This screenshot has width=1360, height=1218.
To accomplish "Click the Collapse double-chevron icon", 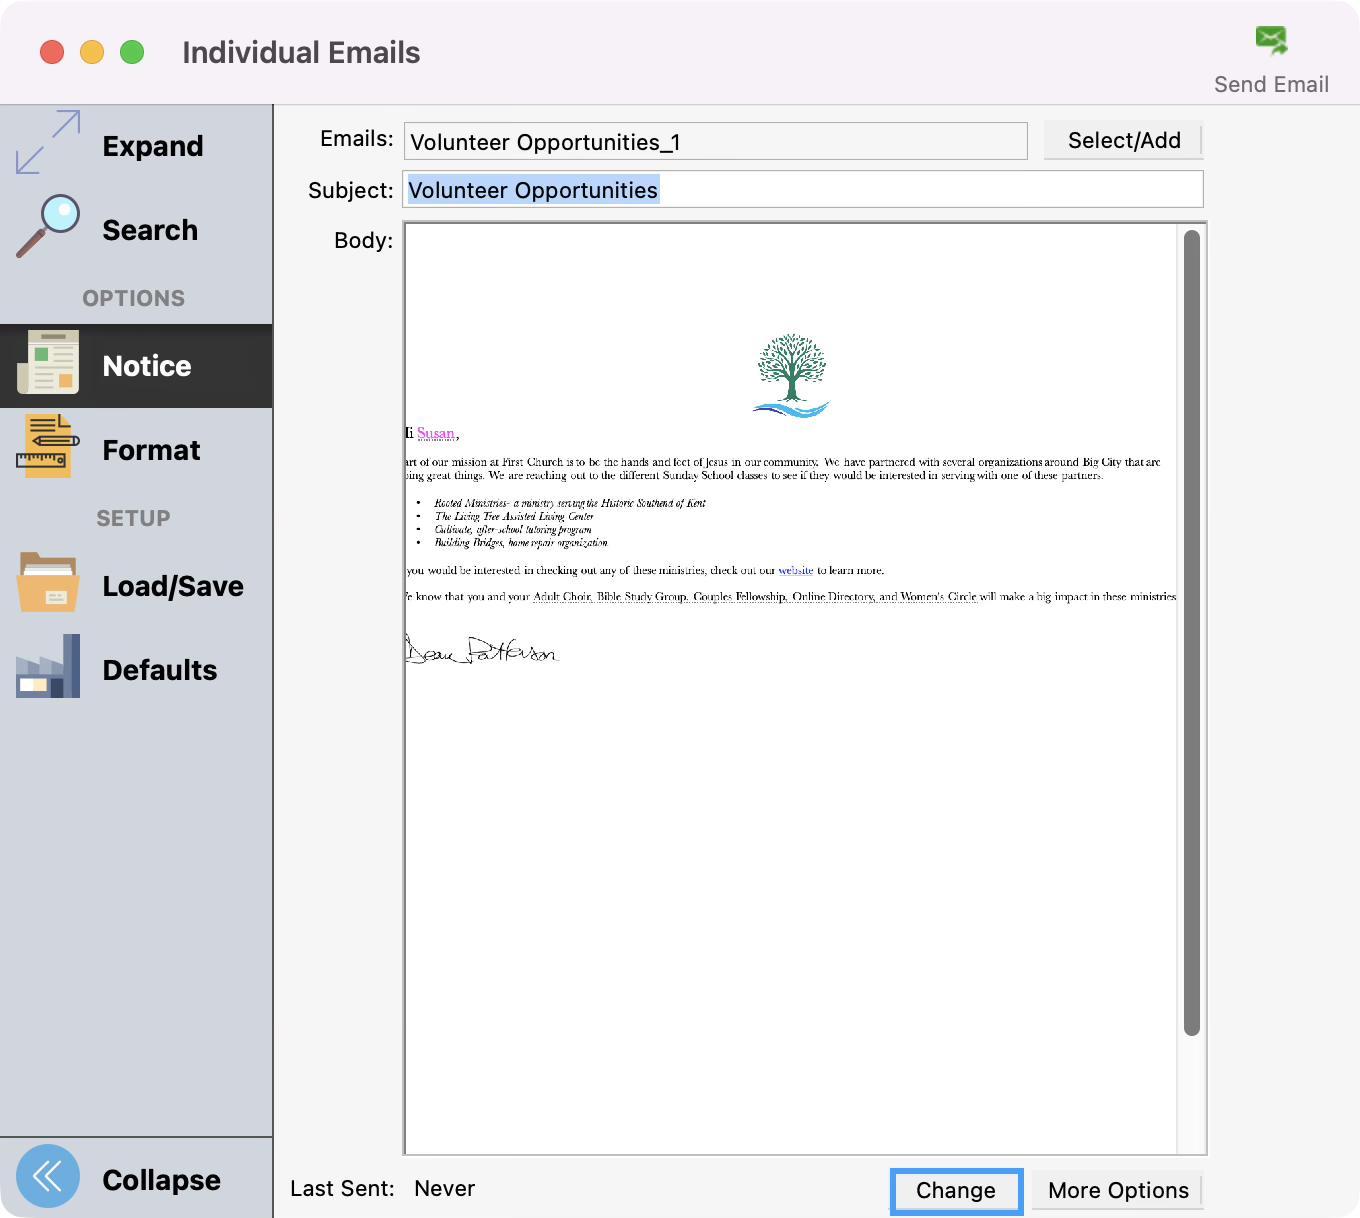I will click(48, 1176).
